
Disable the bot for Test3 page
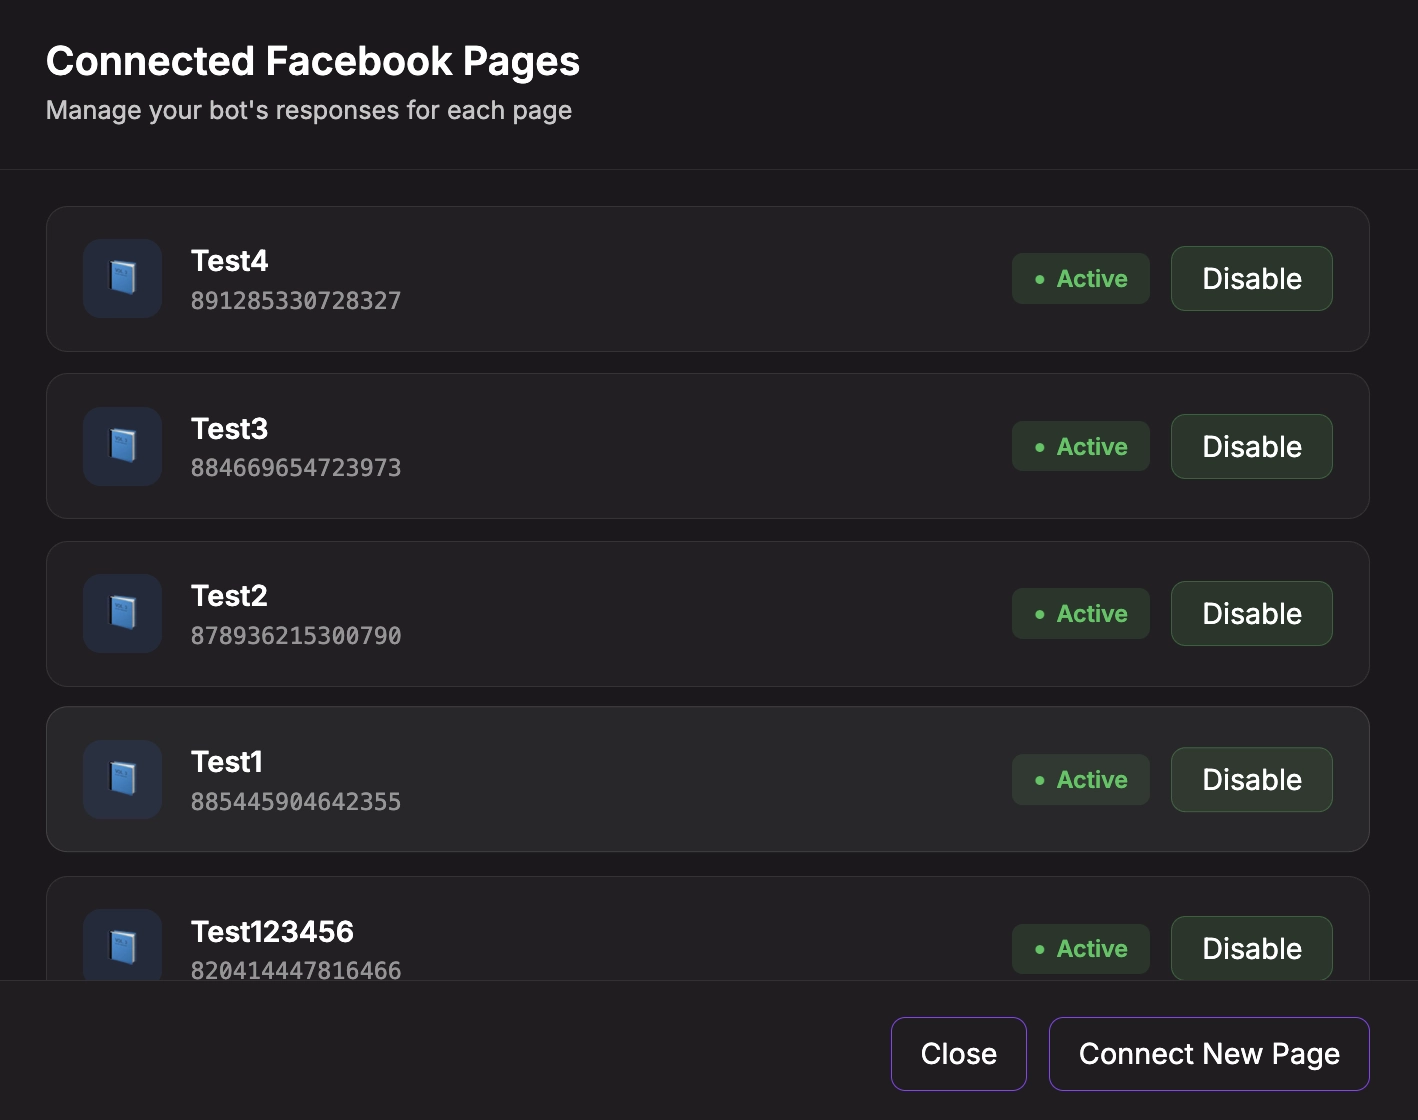[x=1251, y=447]
